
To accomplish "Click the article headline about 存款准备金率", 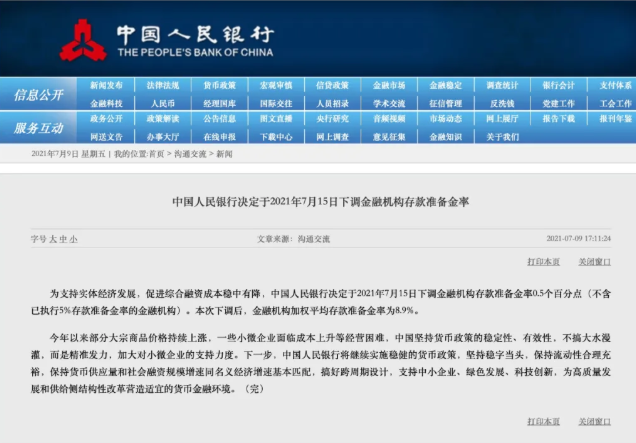I will click(x=320, y=202).
